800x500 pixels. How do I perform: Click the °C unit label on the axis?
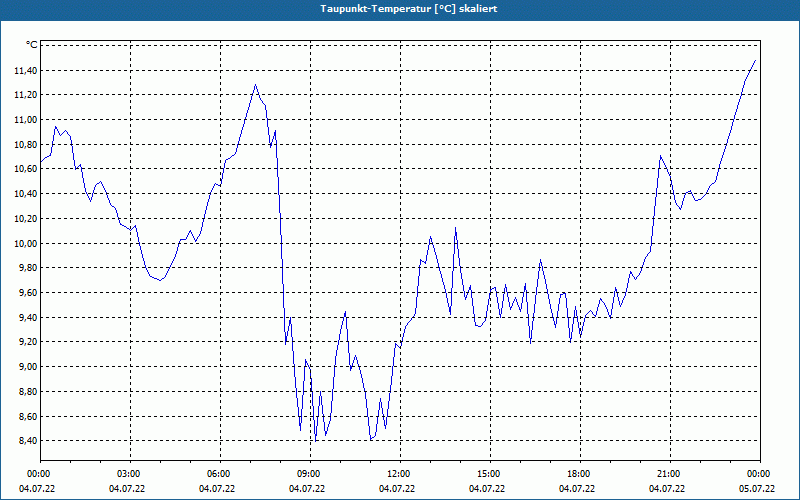click(x=32, y=45)
